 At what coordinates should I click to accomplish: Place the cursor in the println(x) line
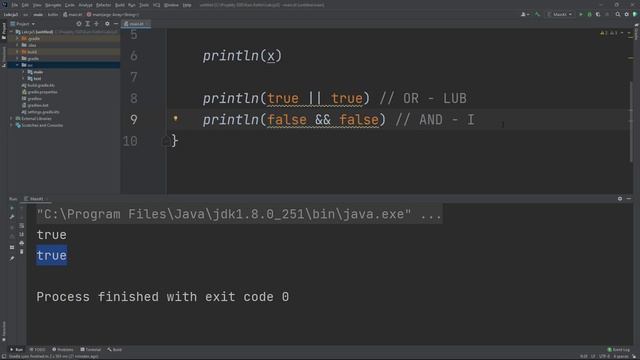[x=242, y=56]
